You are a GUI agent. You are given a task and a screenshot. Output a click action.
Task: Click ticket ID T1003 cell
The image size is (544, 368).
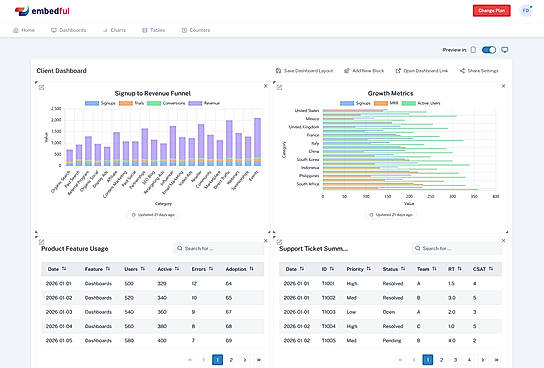pyautogui.click(x=329, y=312)
